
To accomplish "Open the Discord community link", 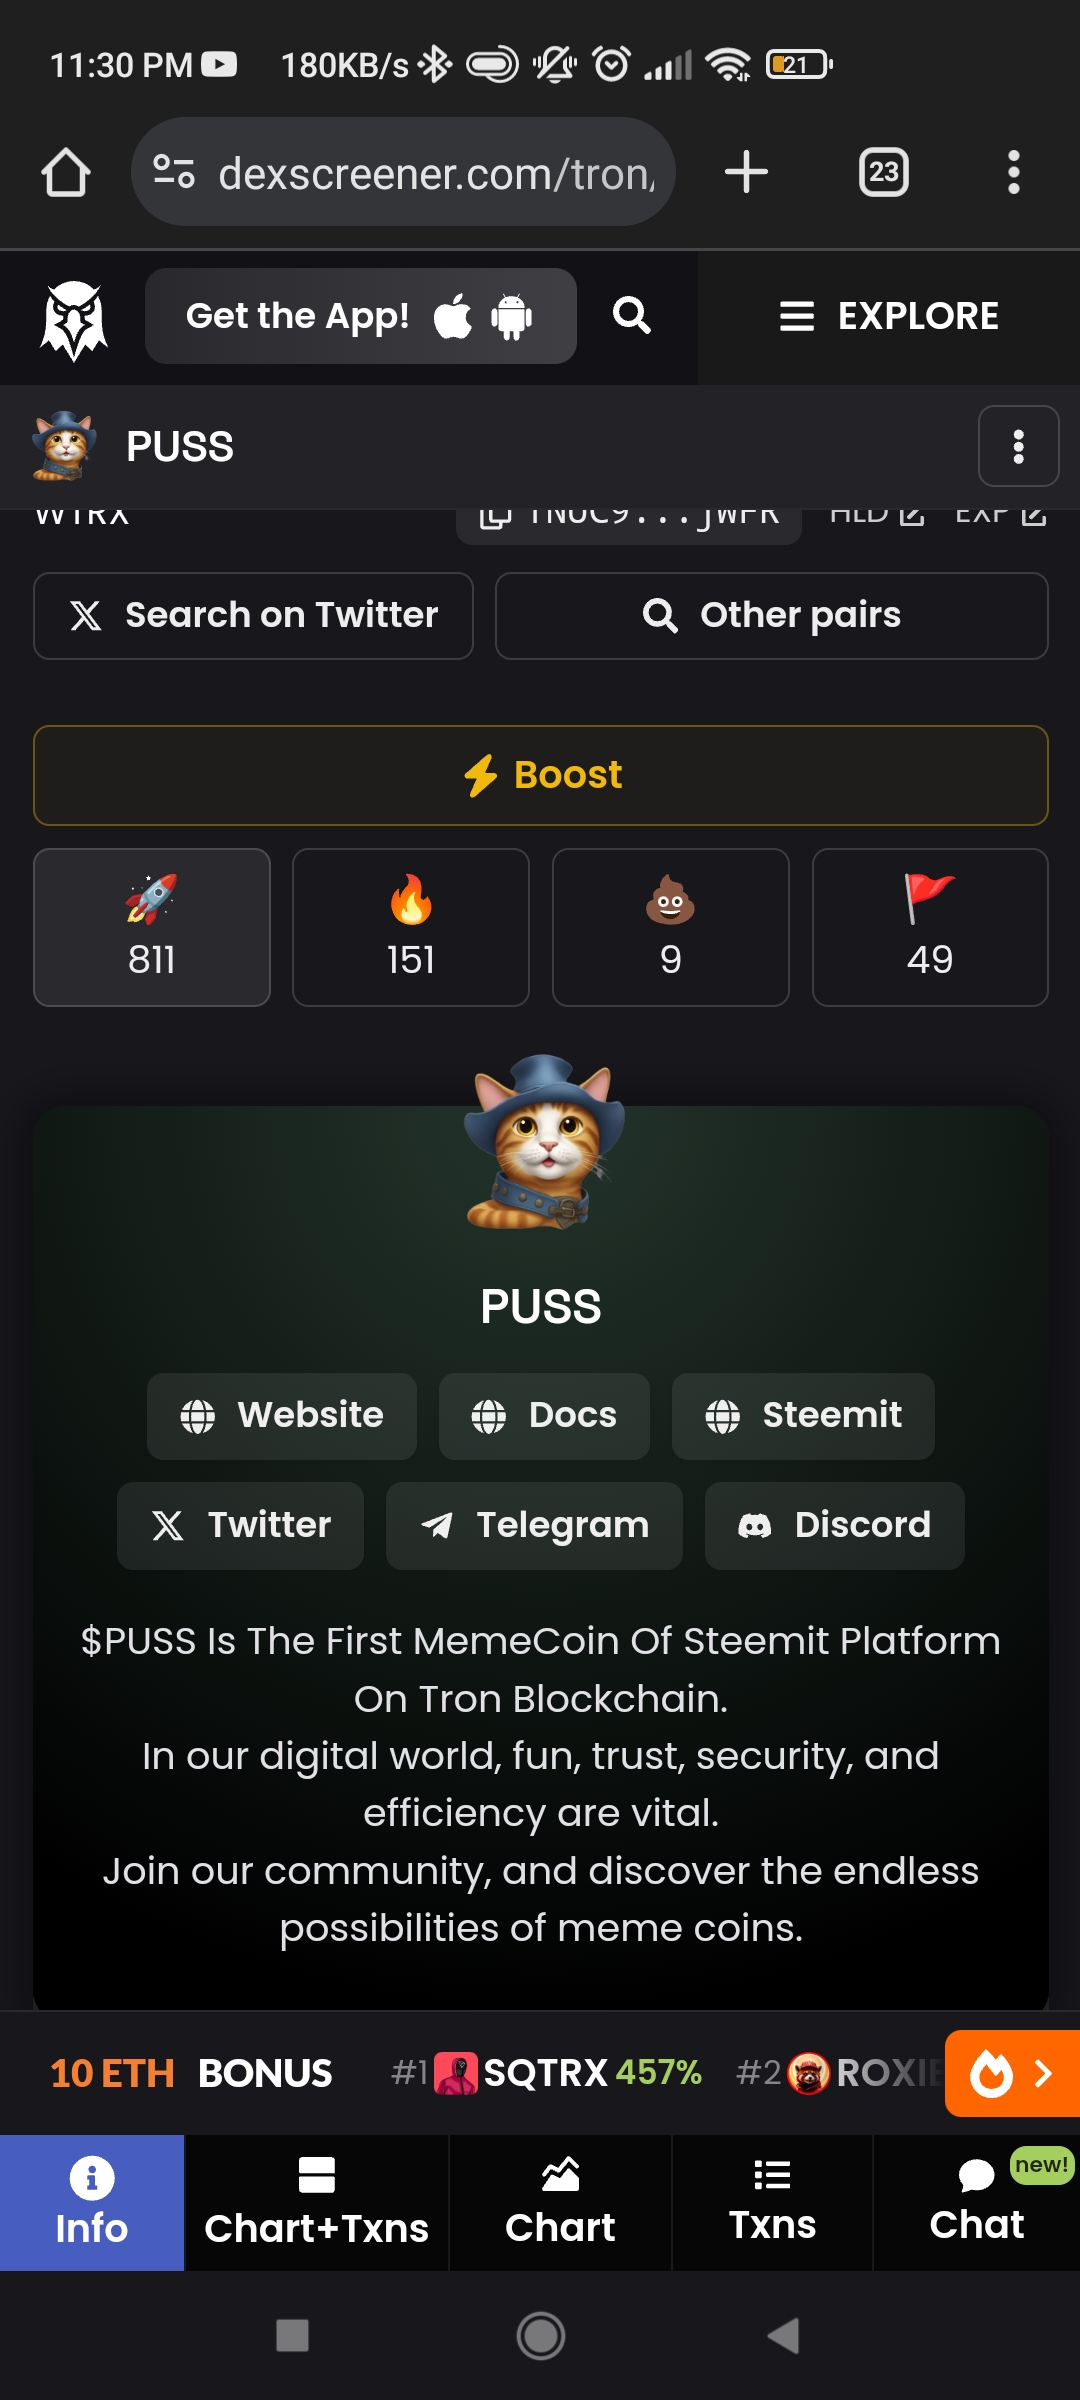I will pos(835,1526).
